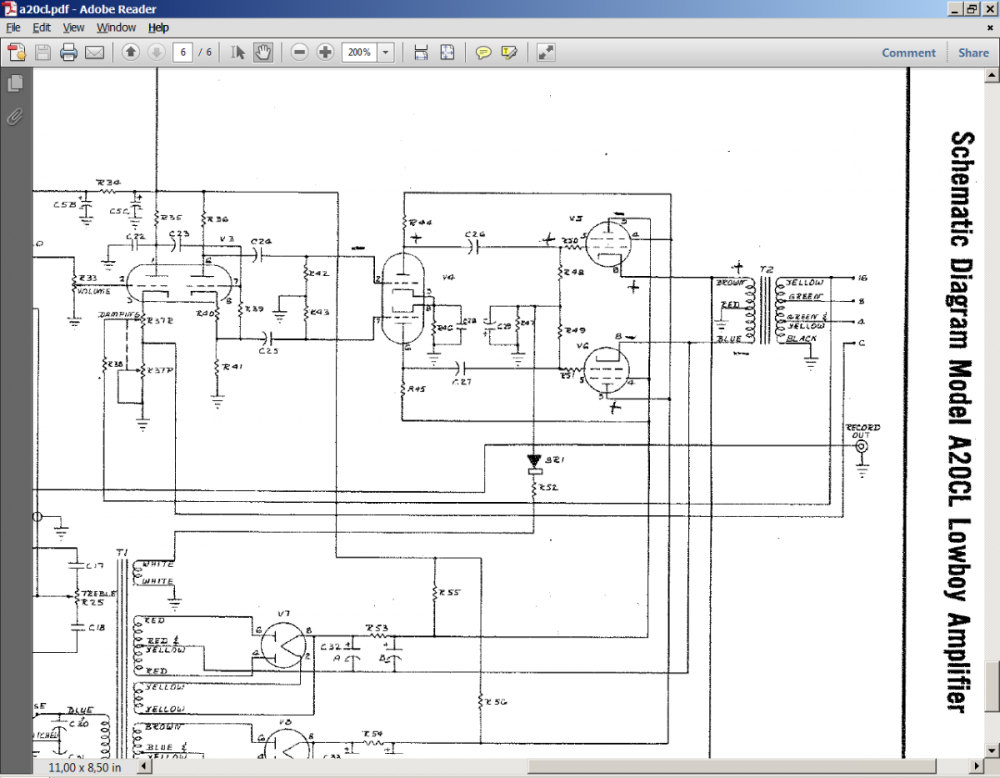
Task: Click the Zoom Out minus icon
Action: [300, 52]
